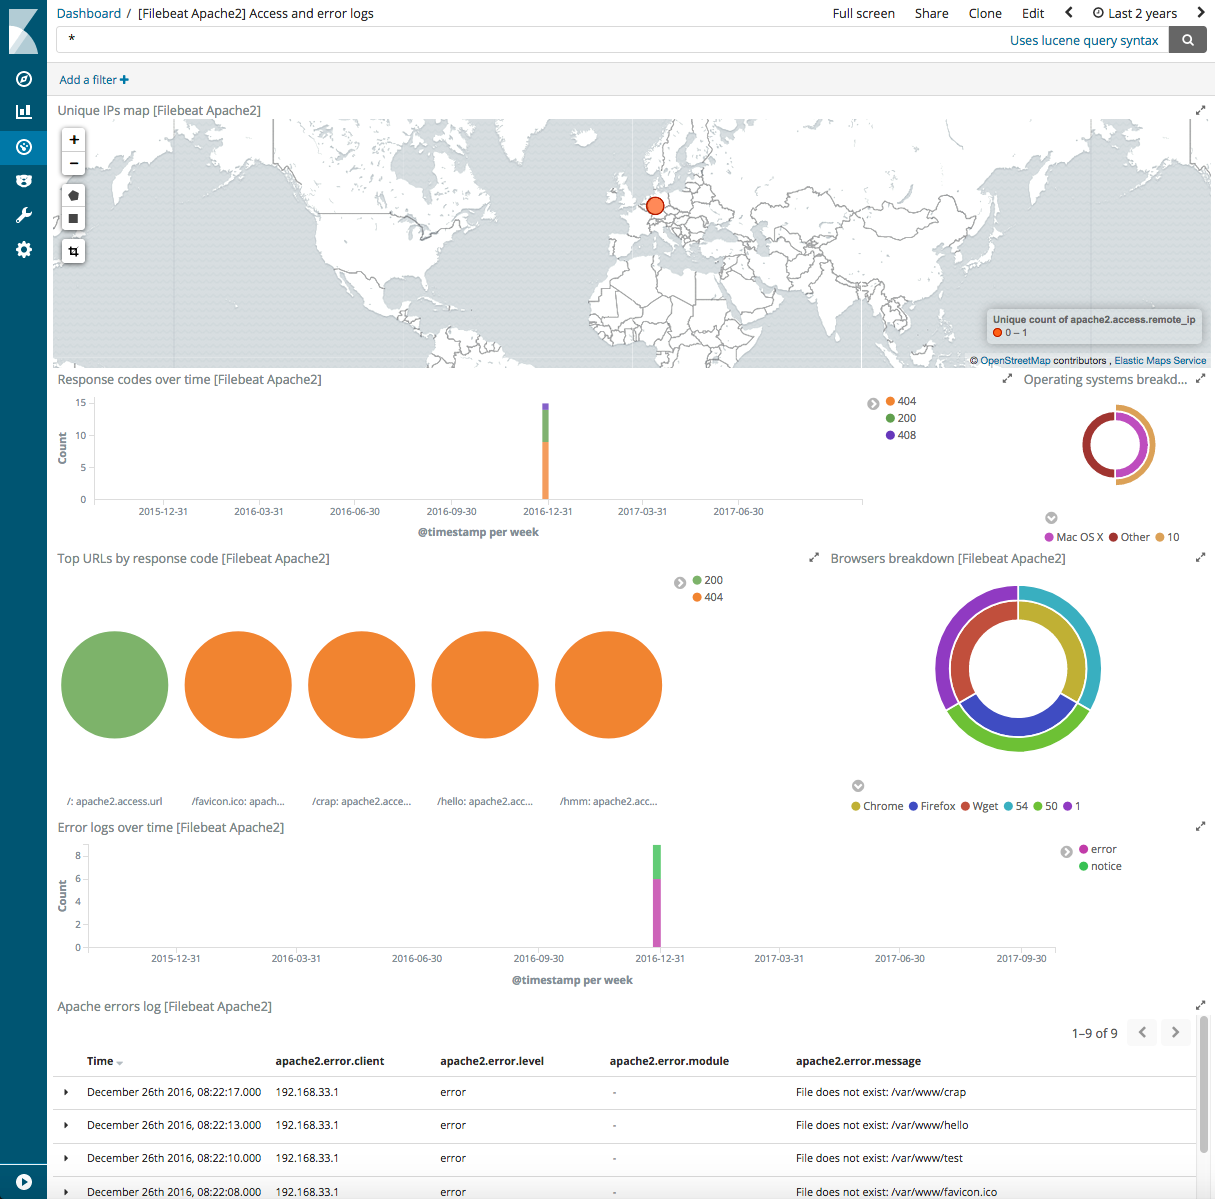Select the rectangle selection tool on the map
This screenshot has height=1199, width=1215.
pos(73,218)
